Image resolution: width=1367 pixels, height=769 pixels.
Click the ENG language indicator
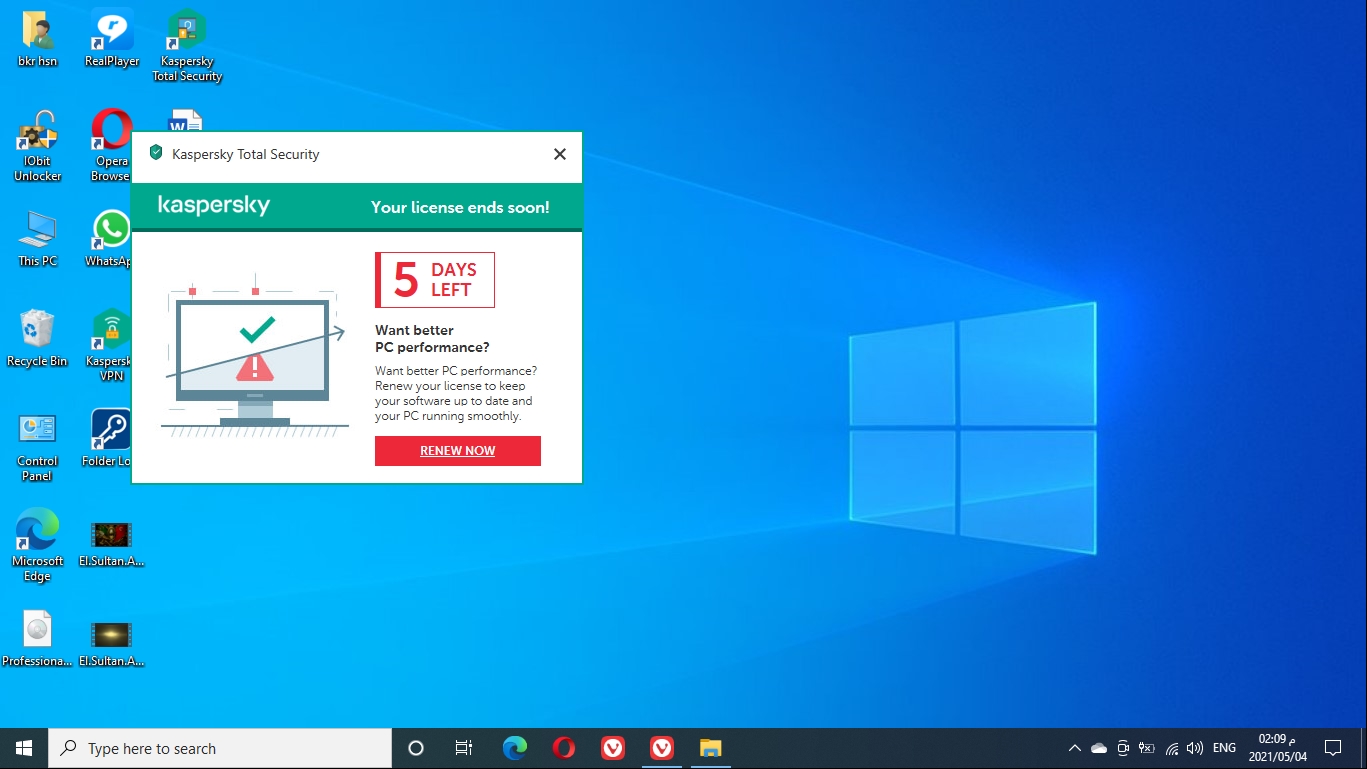point(1224,748)
